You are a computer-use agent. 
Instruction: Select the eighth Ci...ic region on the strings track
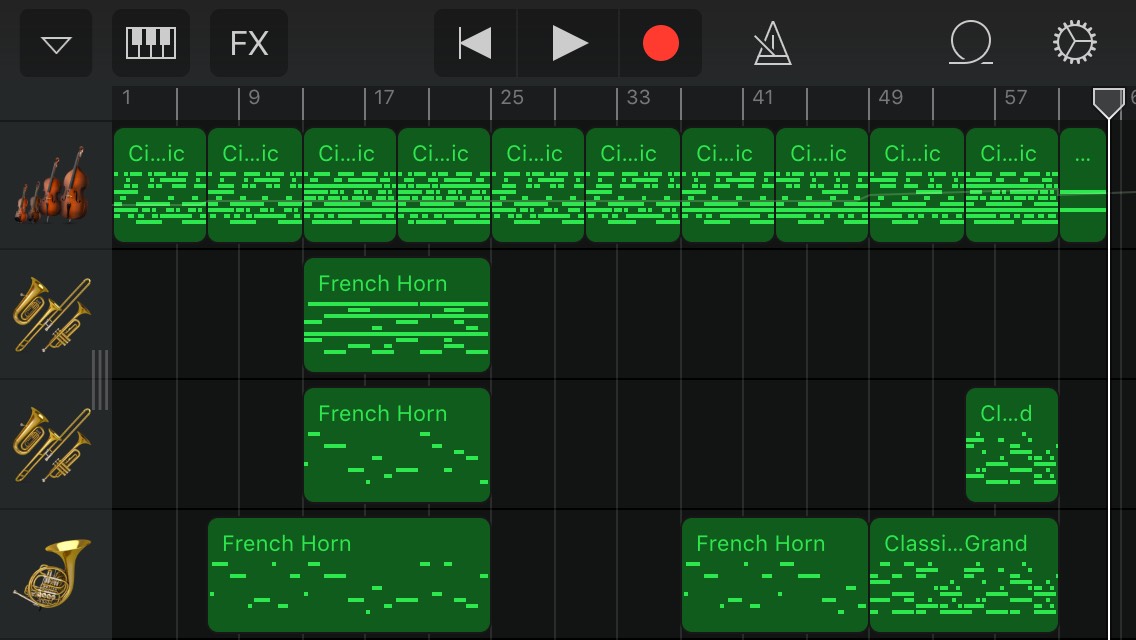(822, 185)
